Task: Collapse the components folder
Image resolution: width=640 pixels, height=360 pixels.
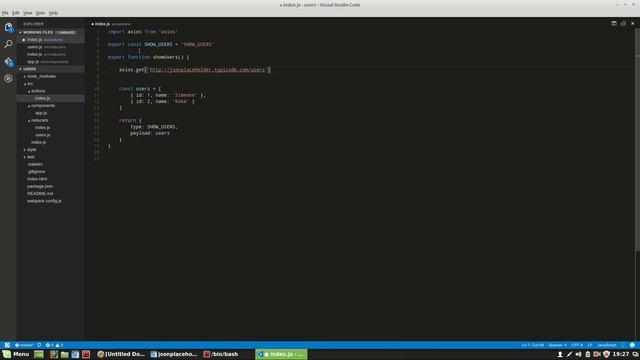Action: pos(51,106)
